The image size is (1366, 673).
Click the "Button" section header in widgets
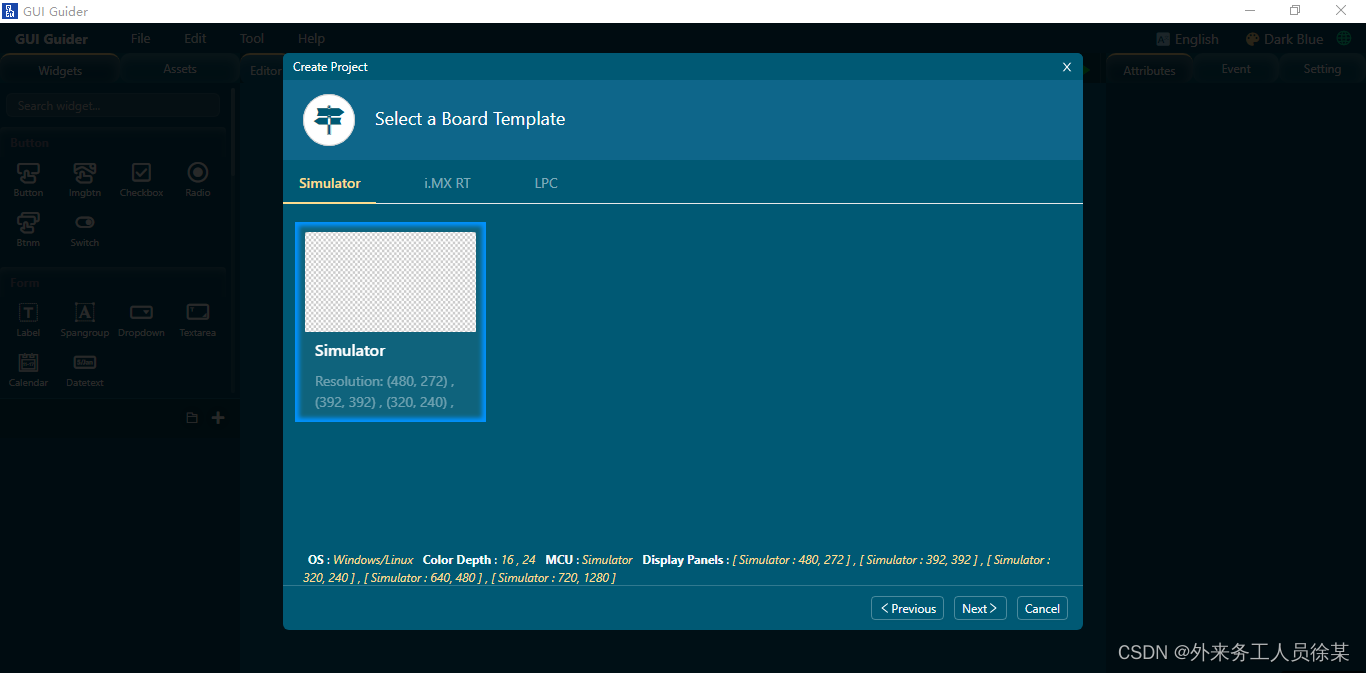click(29, 143)
